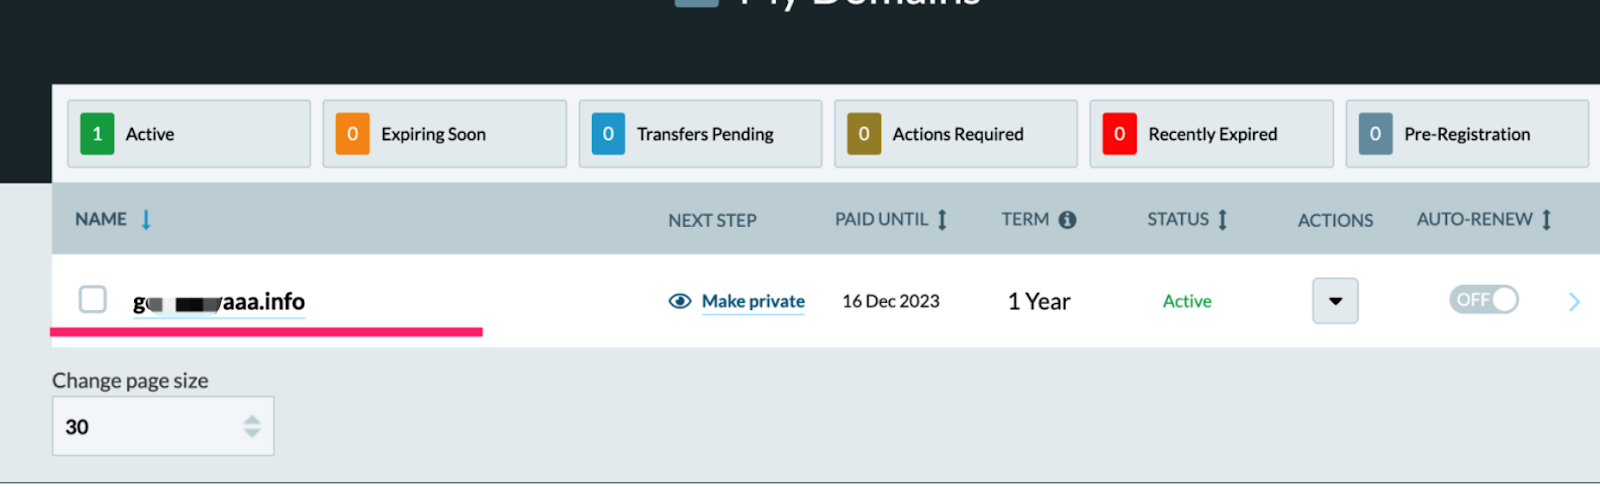Sort by PAID UNTIL arrow icon
This screenshot has height=487, width=1600.
click(942, 220)
